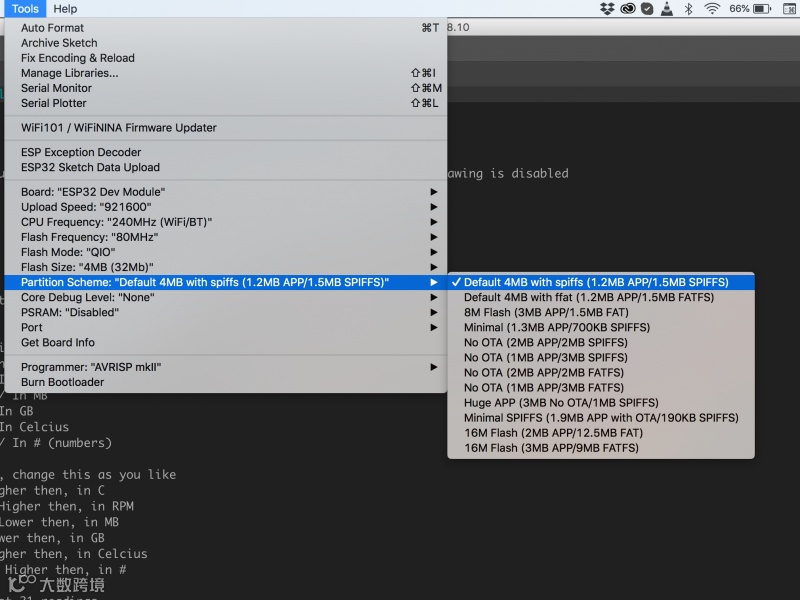Image resolution: width=800 pixels, height=600 pixels.
Task: Open Serial Plotter
Action: click(226, 103)
